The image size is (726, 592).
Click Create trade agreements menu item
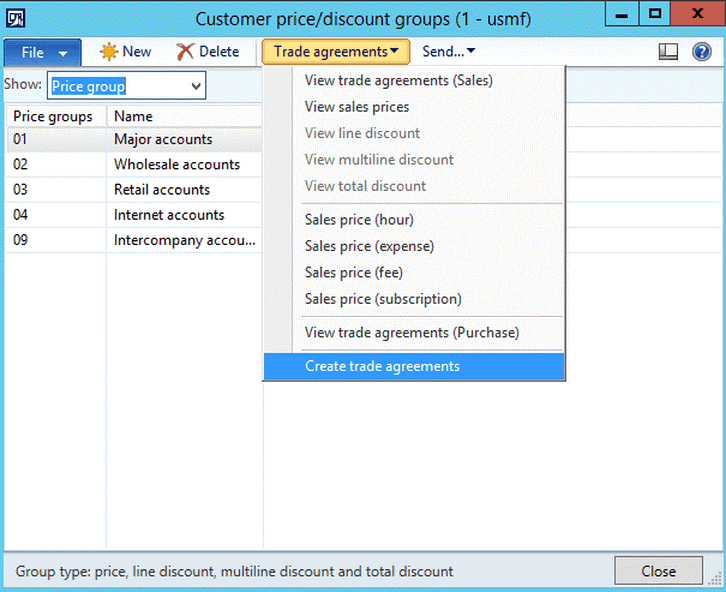(414, 366)
